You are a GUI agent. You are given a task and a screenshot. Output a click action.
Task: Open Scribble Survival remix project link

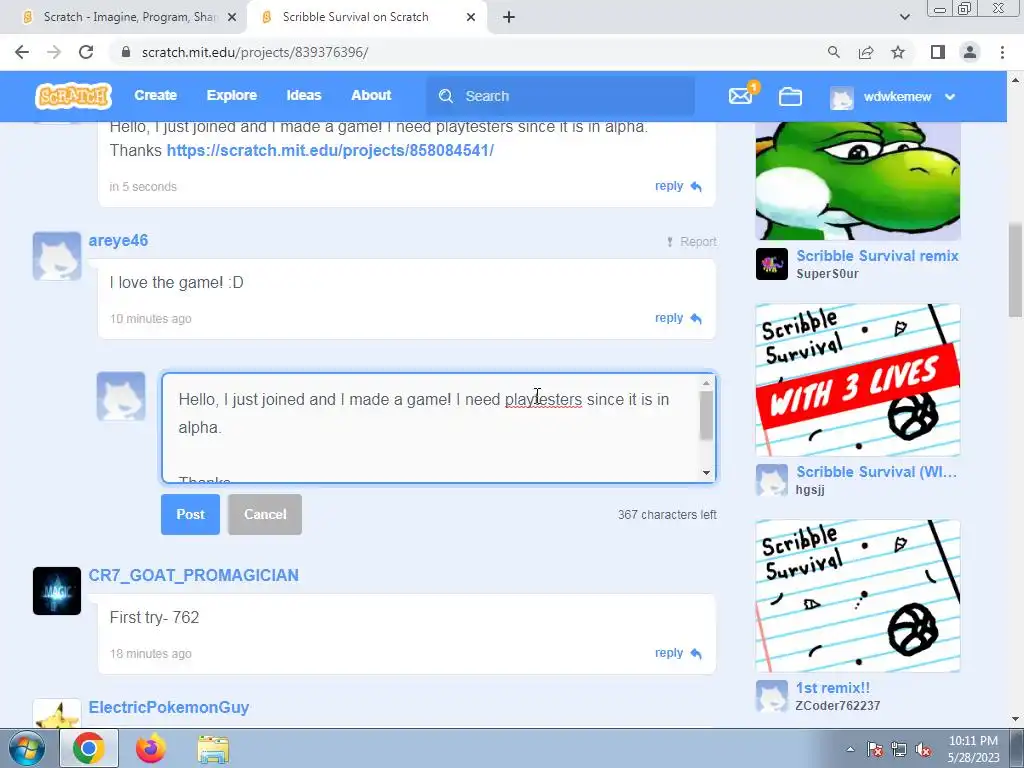click(877, 256)
